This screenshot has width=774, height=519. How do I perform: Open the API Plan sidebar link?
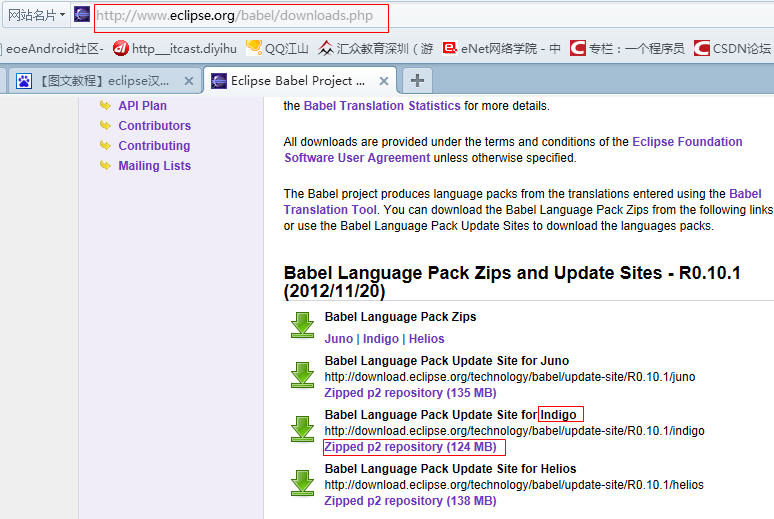pos(143,106)
